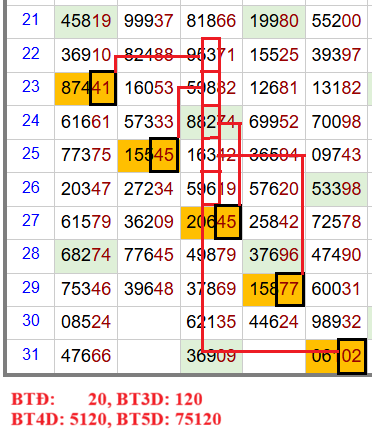This screenshot has width=372, height=438.
Task: Pick the cell reading 16053
Action: click(149, 89)
